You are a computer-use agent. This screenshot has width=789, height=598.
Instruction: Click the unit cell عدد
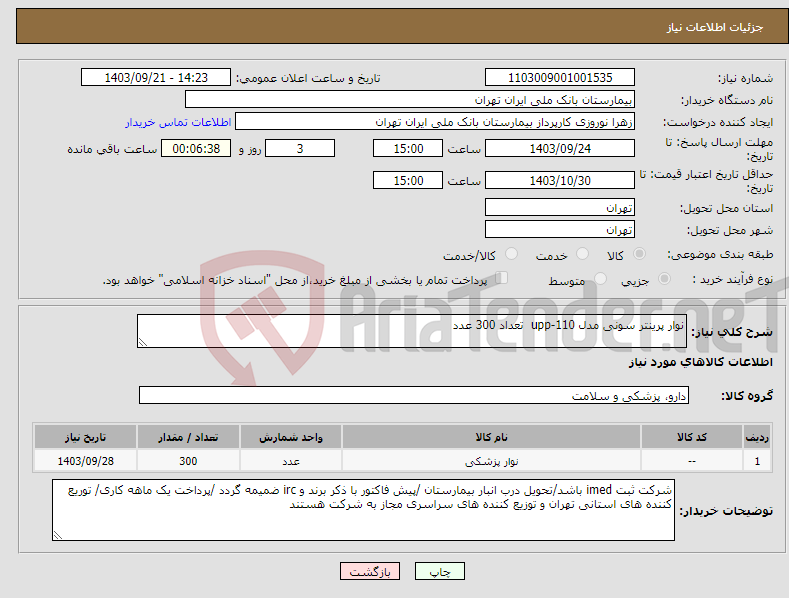point(291,461)
